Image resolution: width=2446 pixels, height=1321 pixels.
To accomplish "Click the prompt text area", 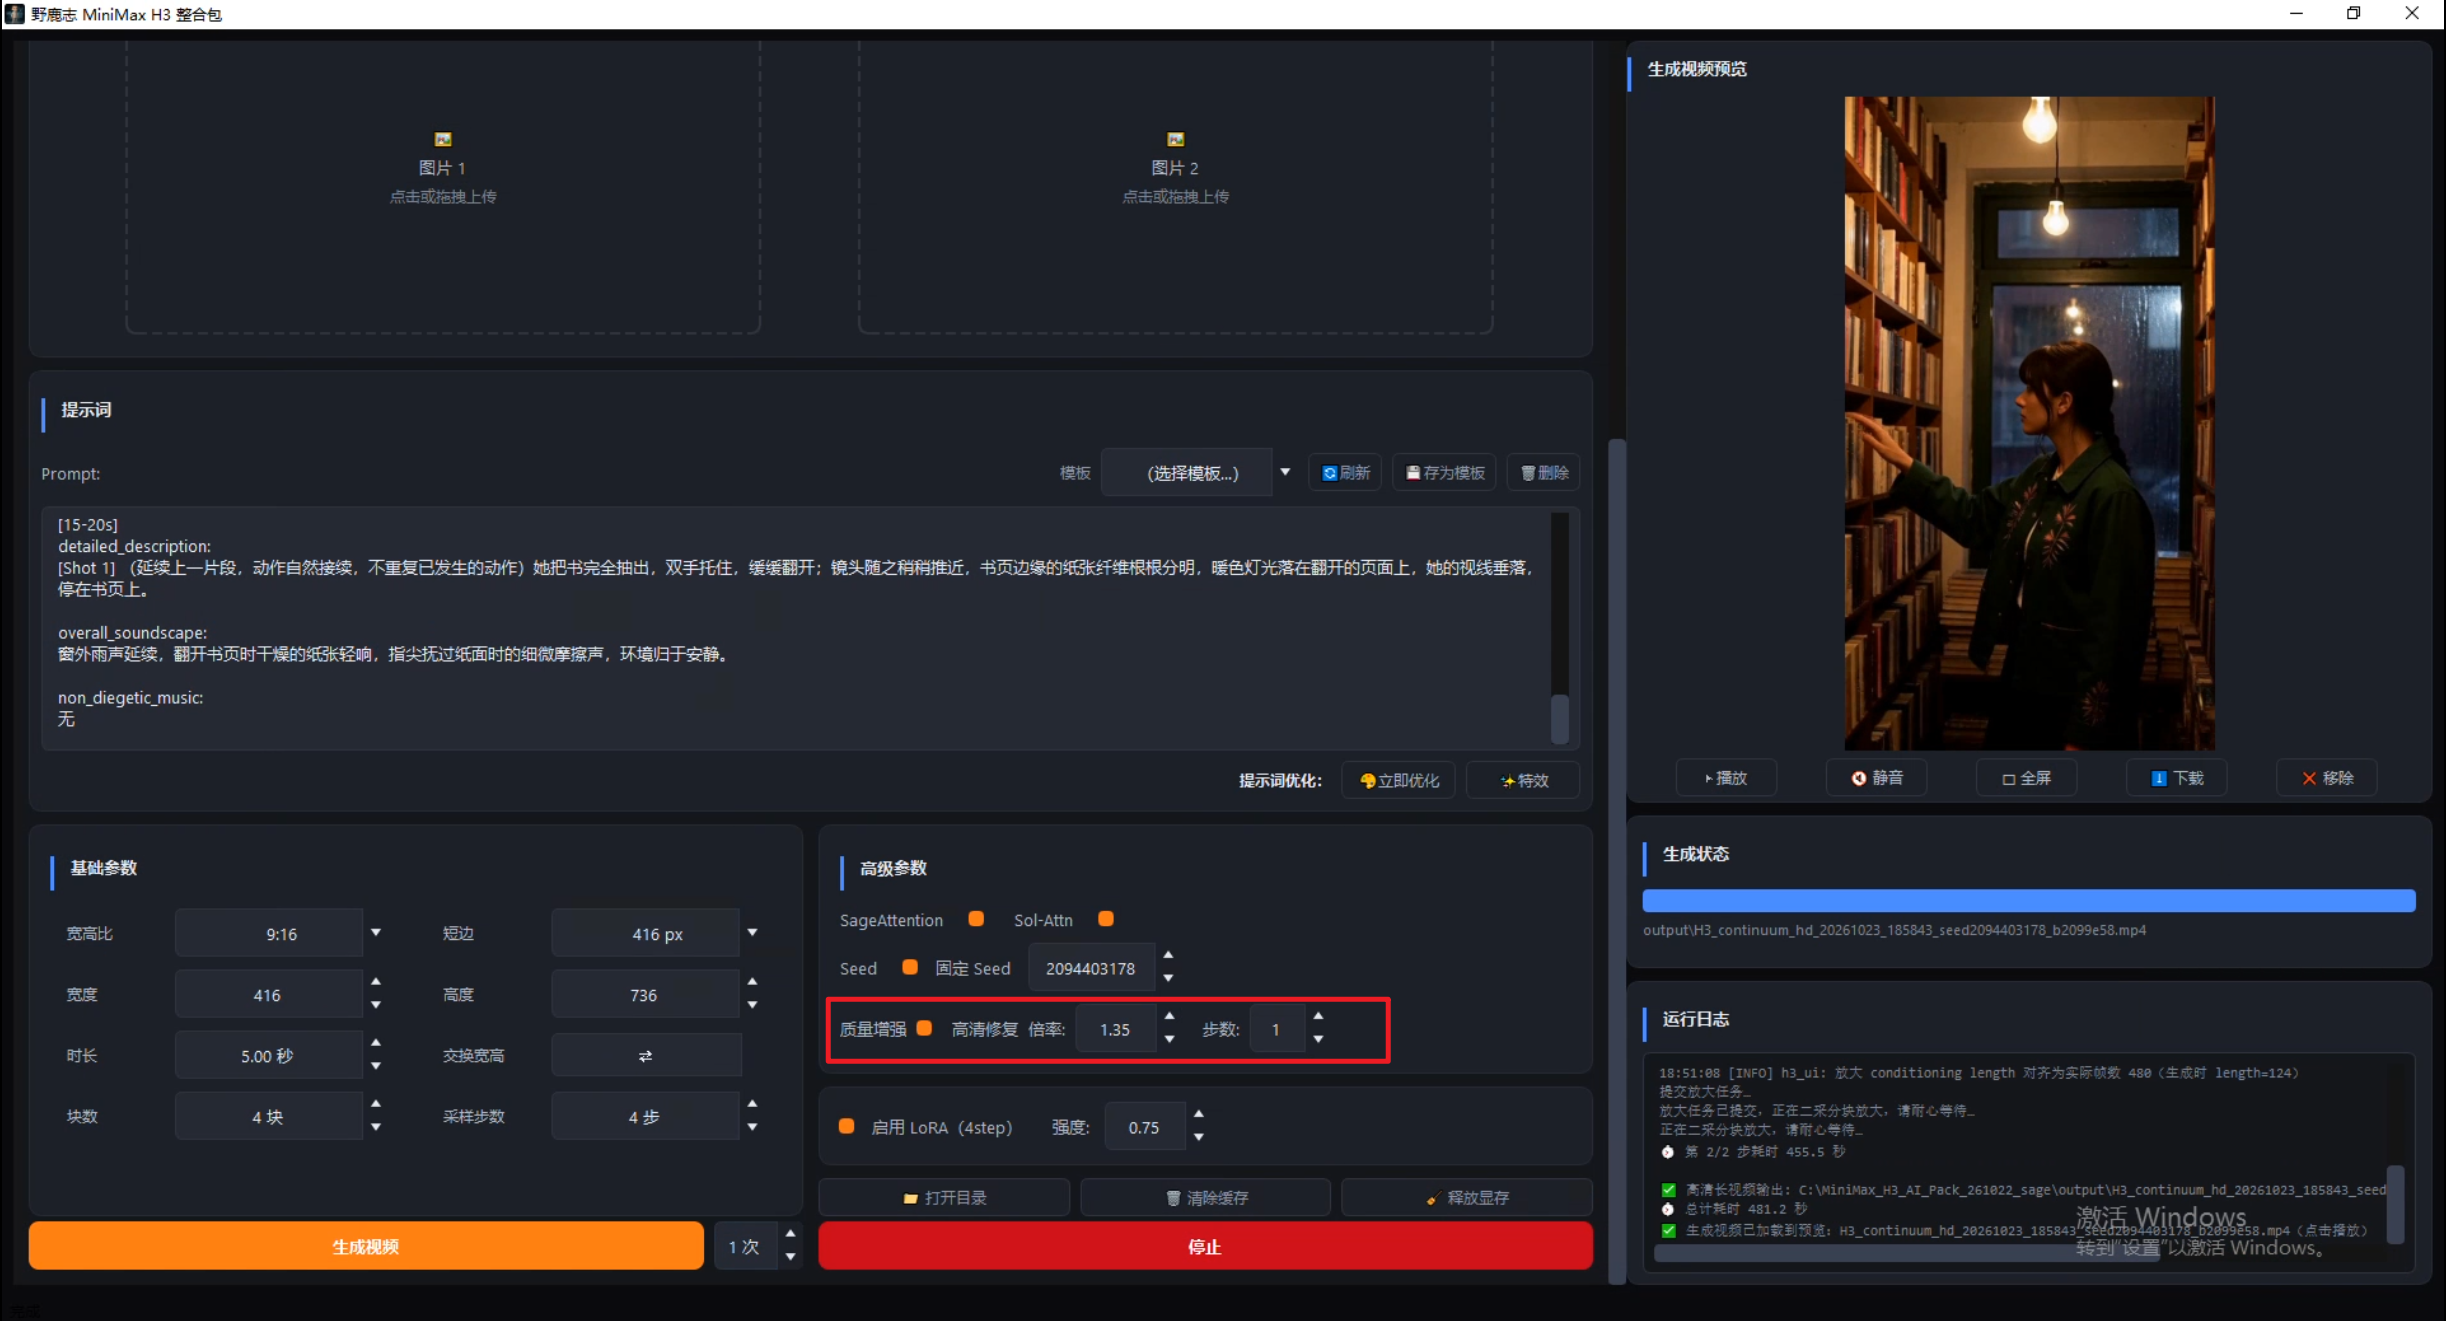I will coord(797,627).
